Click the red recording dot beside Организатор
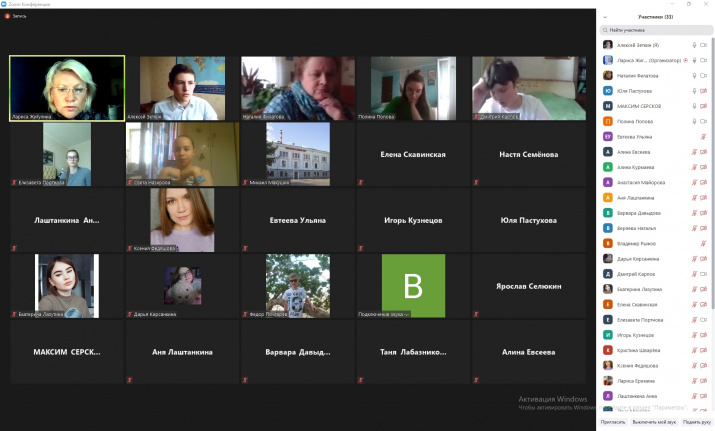 [685, 60]
